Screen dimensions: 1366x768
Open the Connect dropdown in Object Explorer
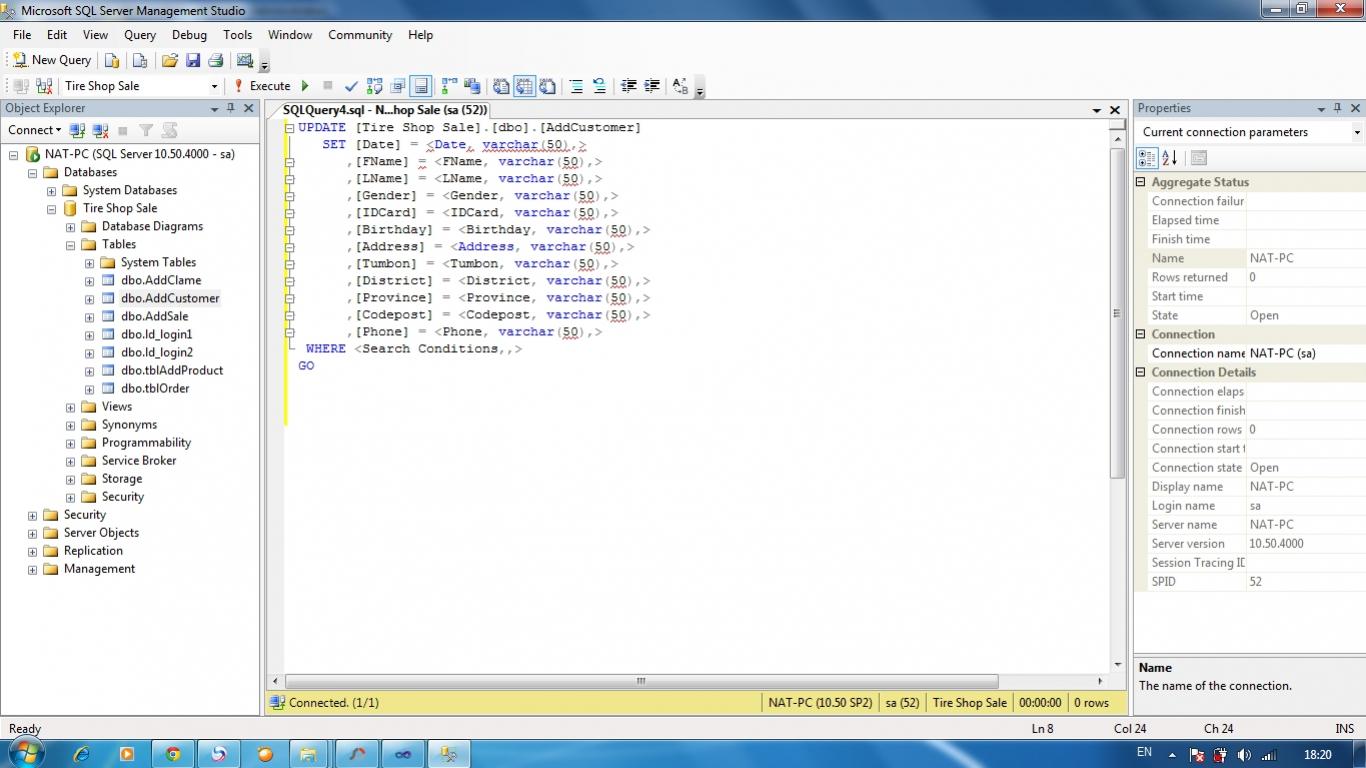pyautogui.click(x=34, y=130)
